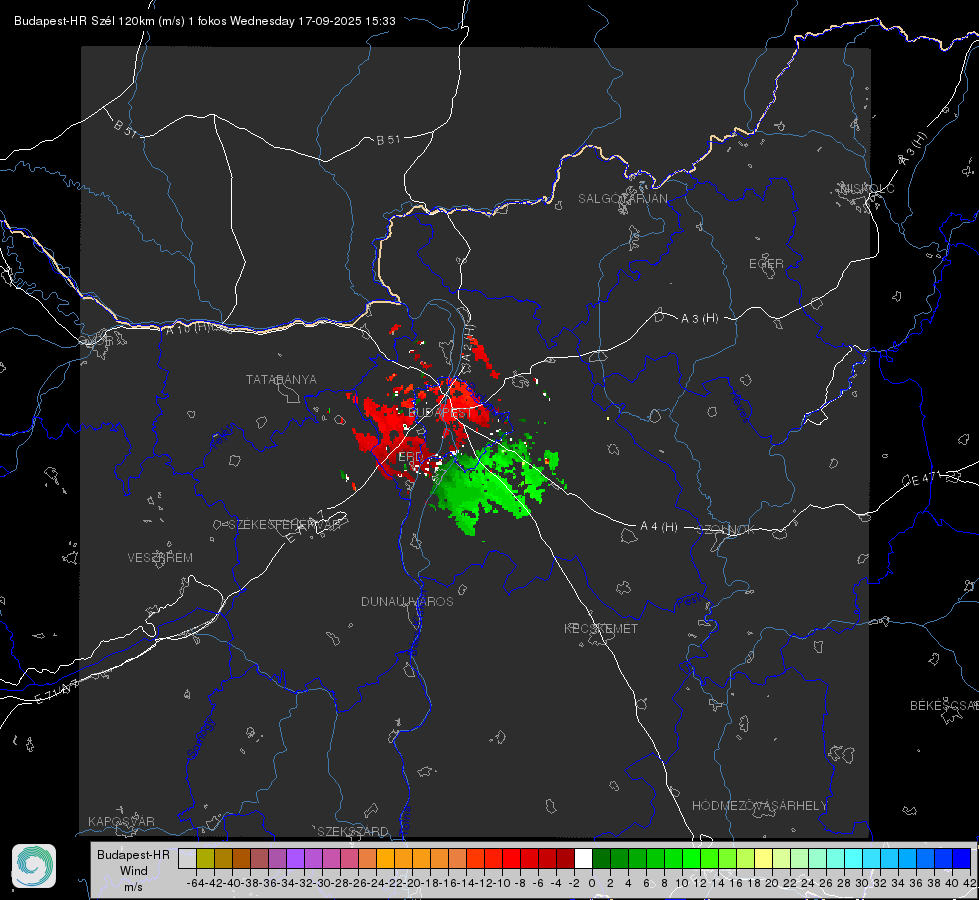The image size is (979, 900).
Task: Click the MISKOLC city label
Action: coord(867,189)
